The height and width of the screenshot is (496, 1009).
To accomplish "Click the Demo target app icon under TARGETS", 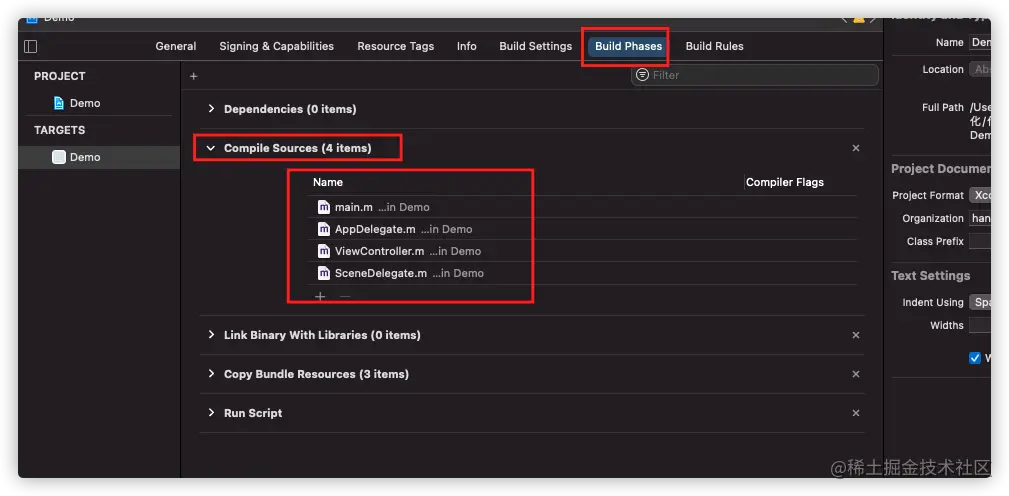I will click(x=59, y=157).
